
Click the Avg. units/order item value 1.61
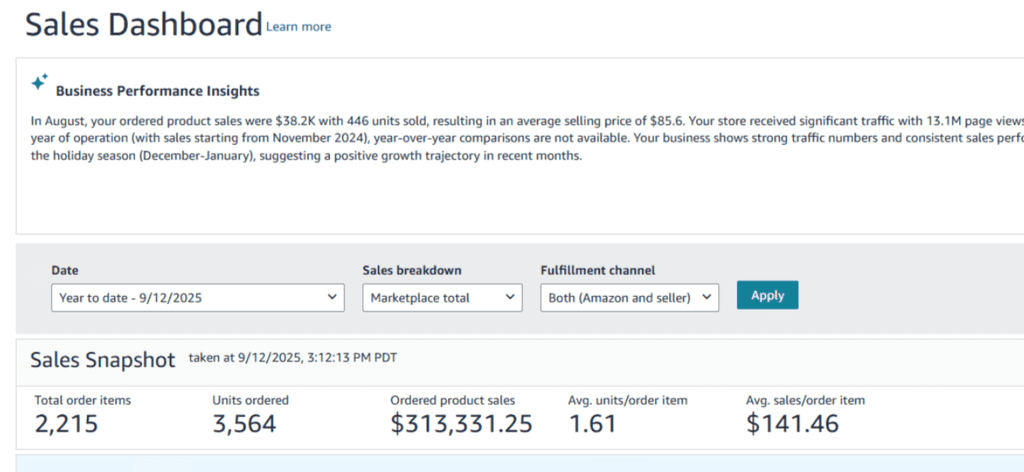tap(593, 424)
